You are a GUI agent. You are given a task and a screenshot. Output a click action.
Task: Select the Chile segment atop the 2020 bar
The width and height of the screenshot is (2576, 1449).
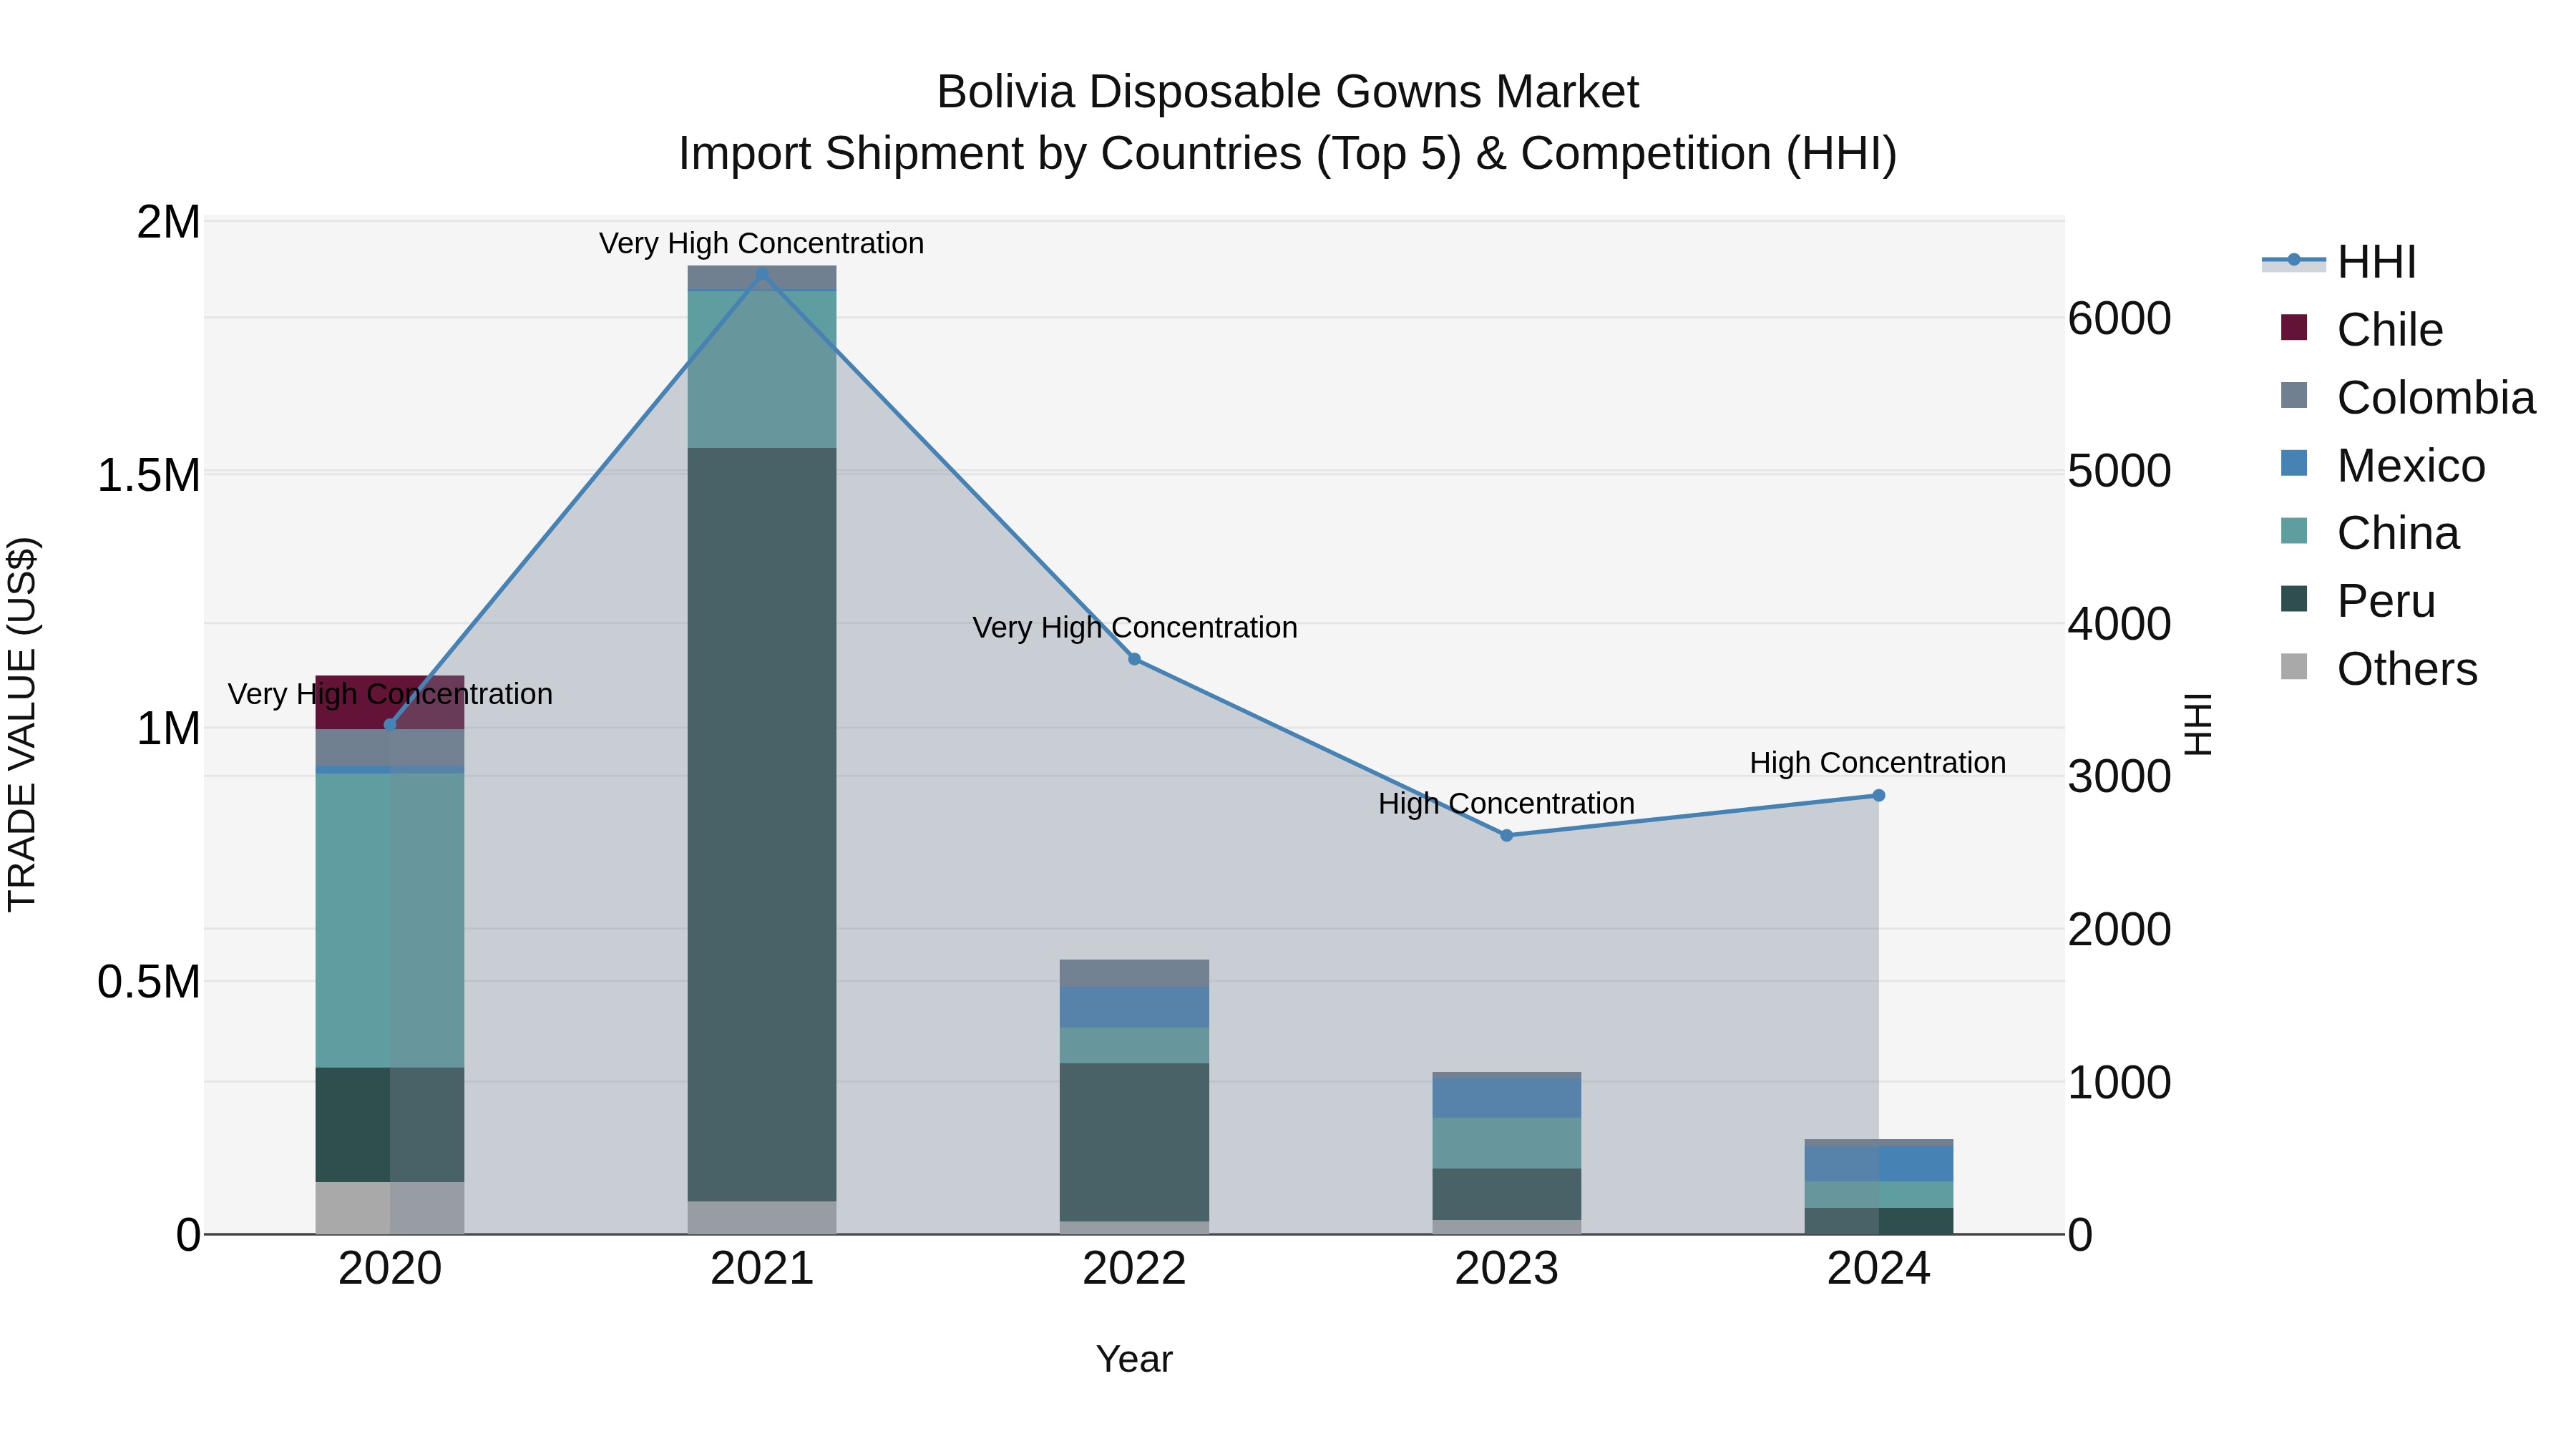(x=390, y=702)
